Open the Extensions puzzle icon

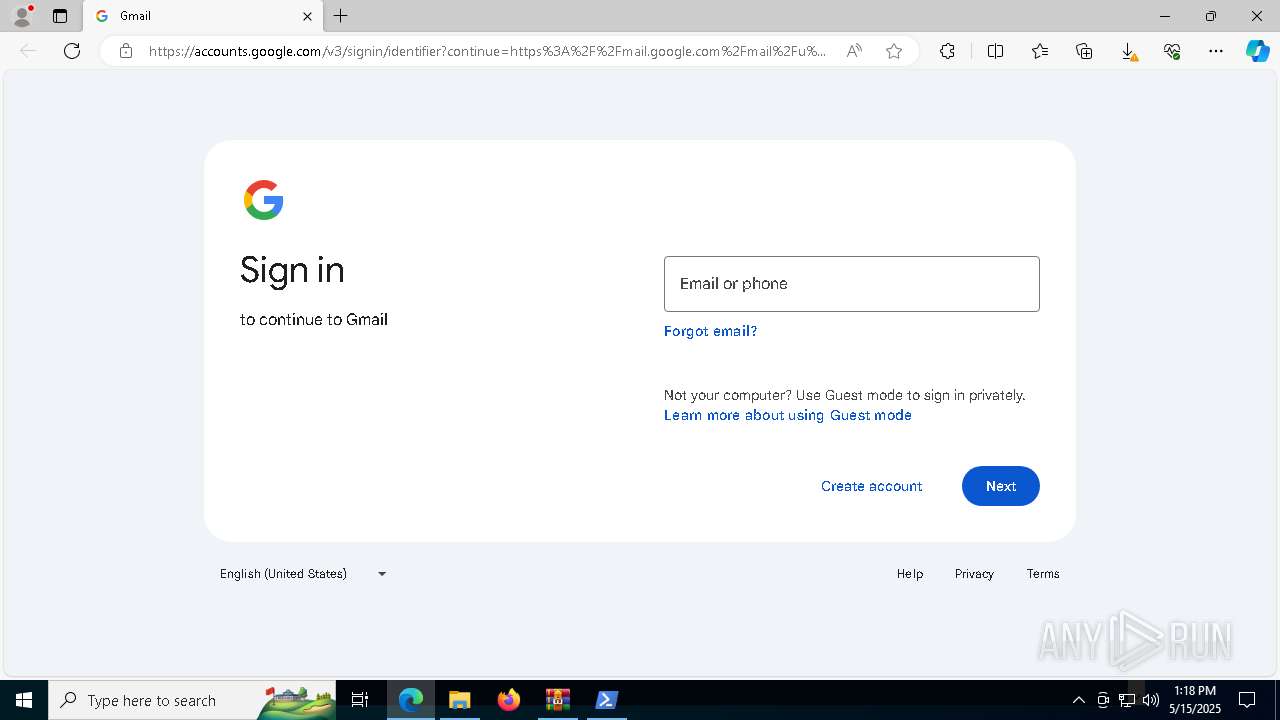947,51
